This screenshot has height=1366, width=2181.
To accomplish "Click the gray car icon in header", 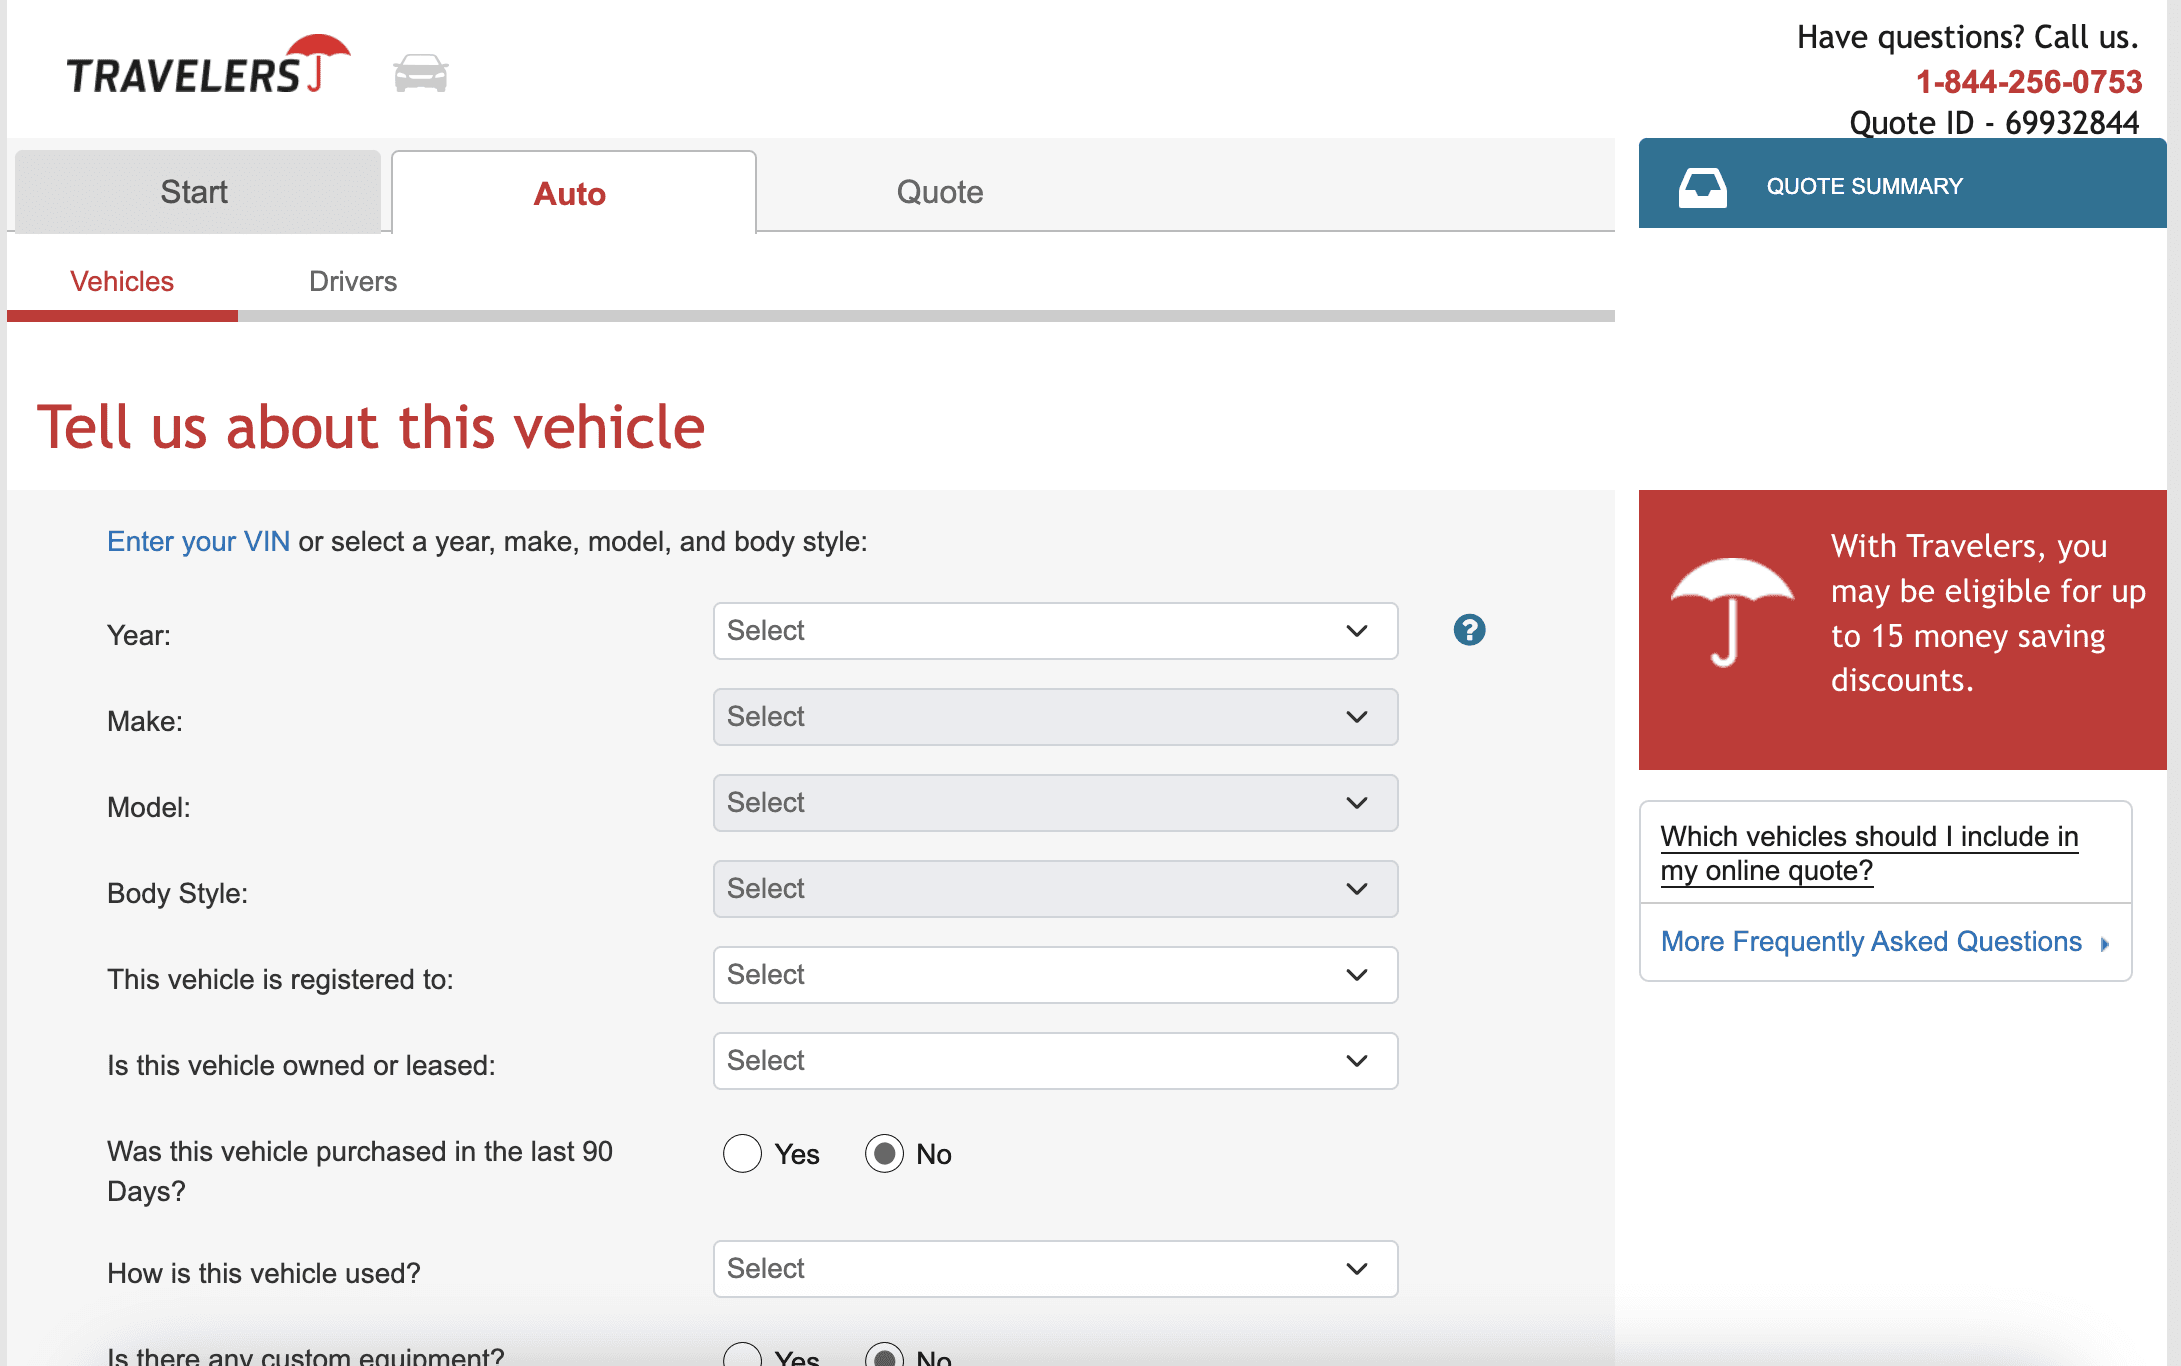I will (x=420, y=74).
